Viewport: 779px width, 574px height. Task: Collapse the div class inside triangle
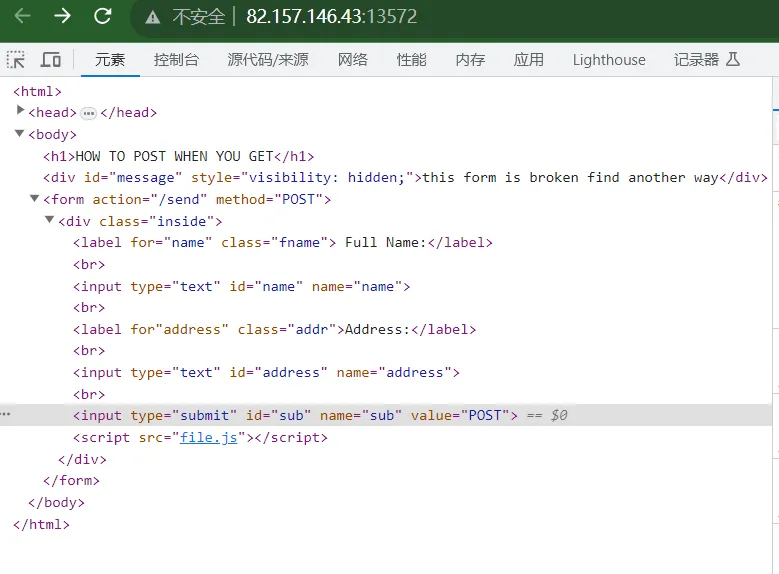49,219
